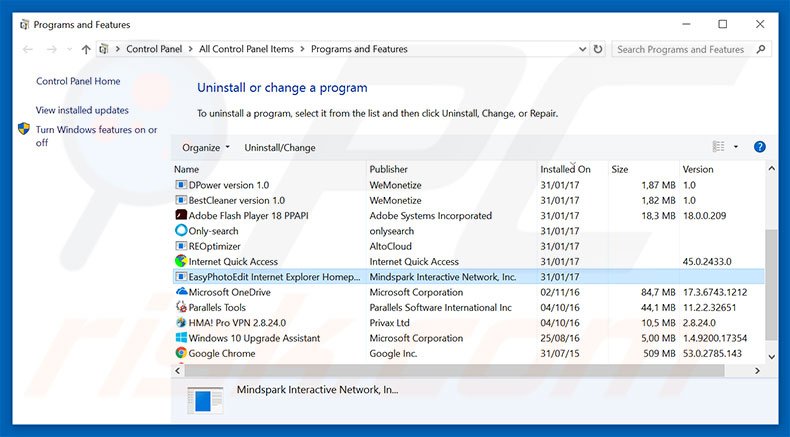The image size is (790, 437).
Task: Click the Parallels Tools icon
Action: 181,307
